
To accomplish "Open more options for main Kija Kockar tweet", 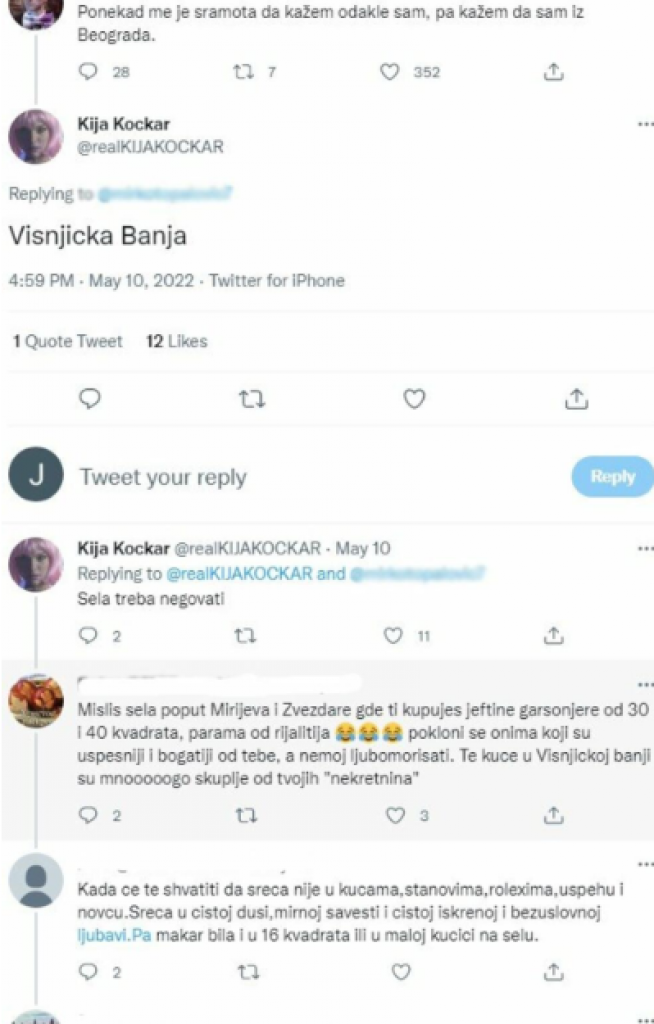I will pos(644,125).
